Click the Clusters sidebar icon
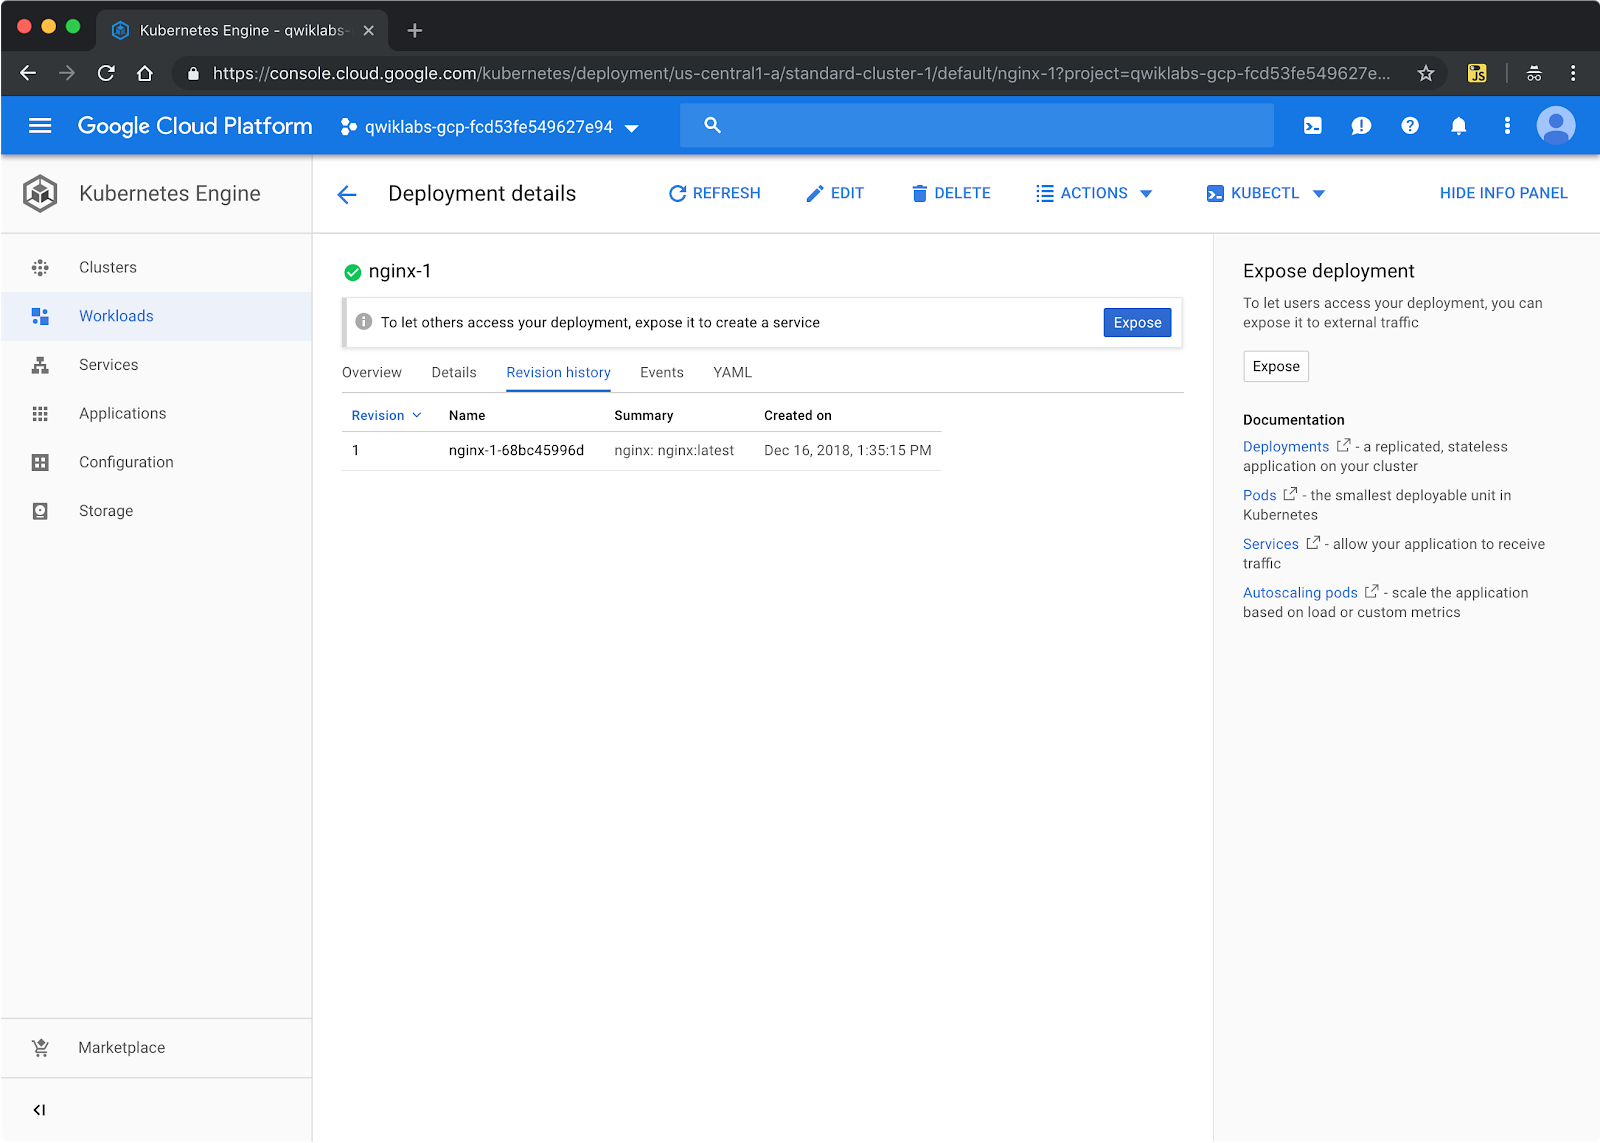The width and height of the screenshot is (1600, 1143). pos(40,267)
